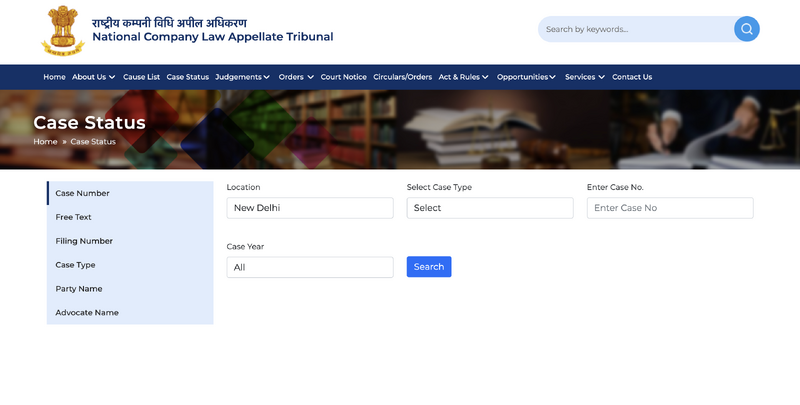Screen dimensions: 800x405
Task: Open the Case Year dropdown
Action: pyautogui.click(x=309, y=267)
